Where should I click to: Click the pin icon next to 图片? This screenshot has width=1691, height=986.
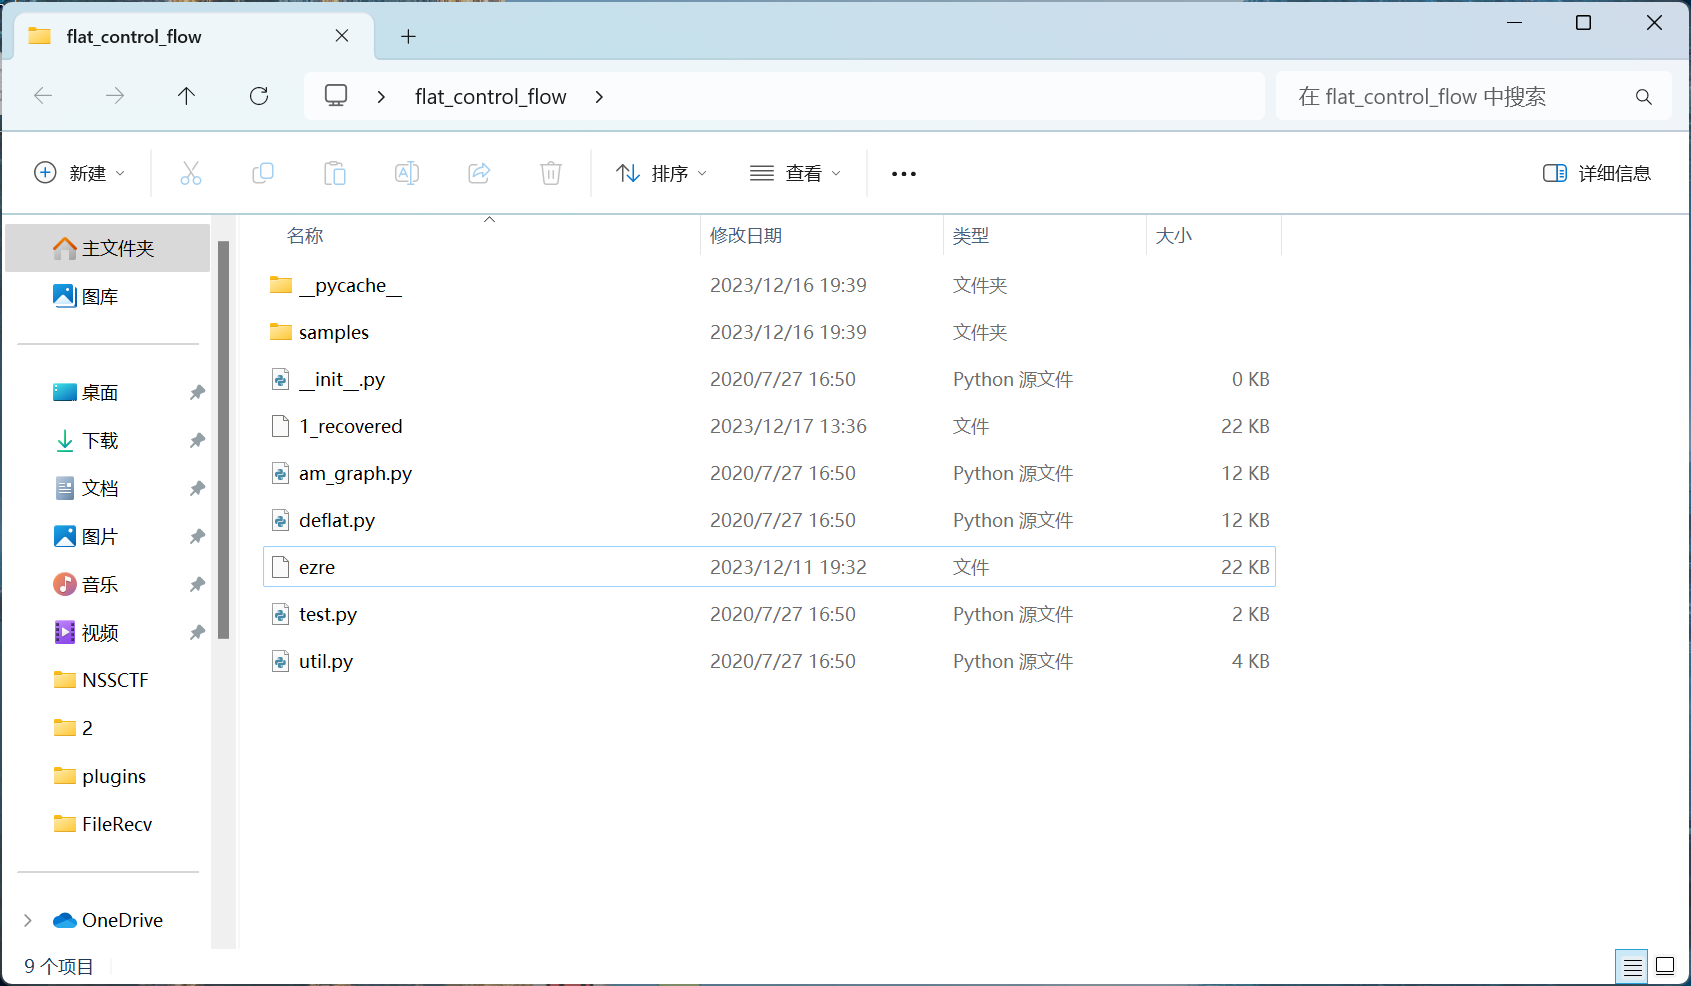coord(197,537)
